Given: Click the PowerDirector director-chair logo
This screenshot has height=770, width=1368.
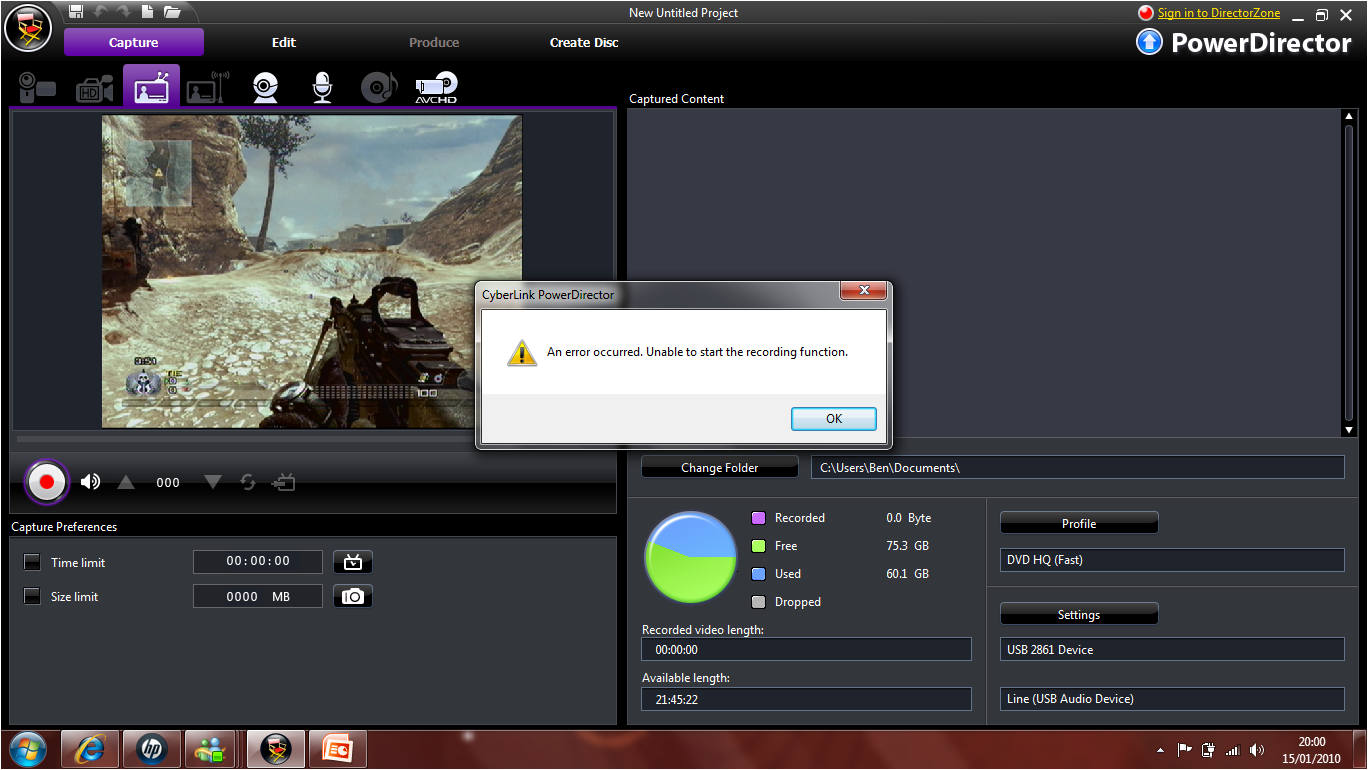Looking at the screenshot, I should pyautogui.click(x=28, y=27).
